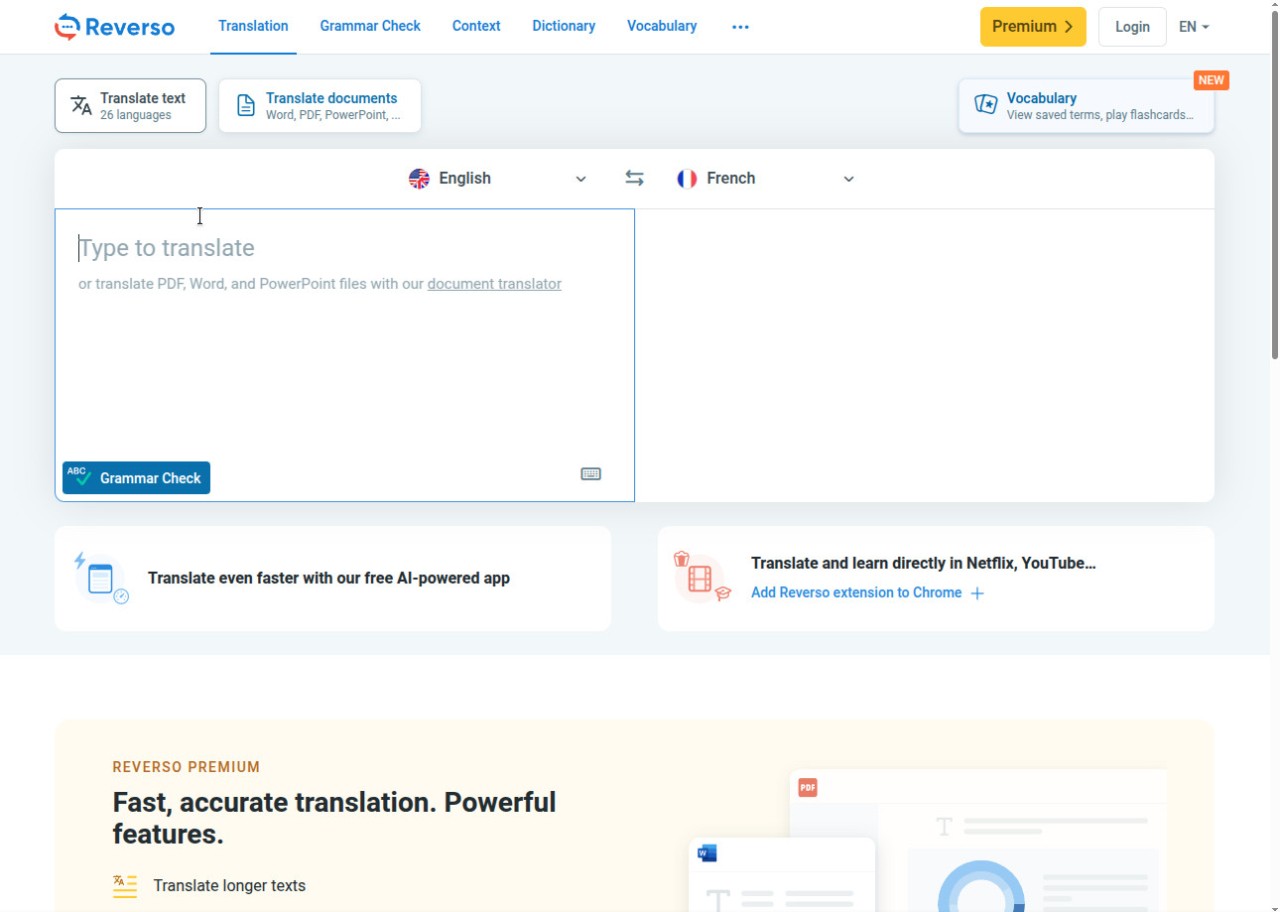Click the Netflix YouTube film icon
Screen dimensions: 1280x912
[x=701, y=578]
